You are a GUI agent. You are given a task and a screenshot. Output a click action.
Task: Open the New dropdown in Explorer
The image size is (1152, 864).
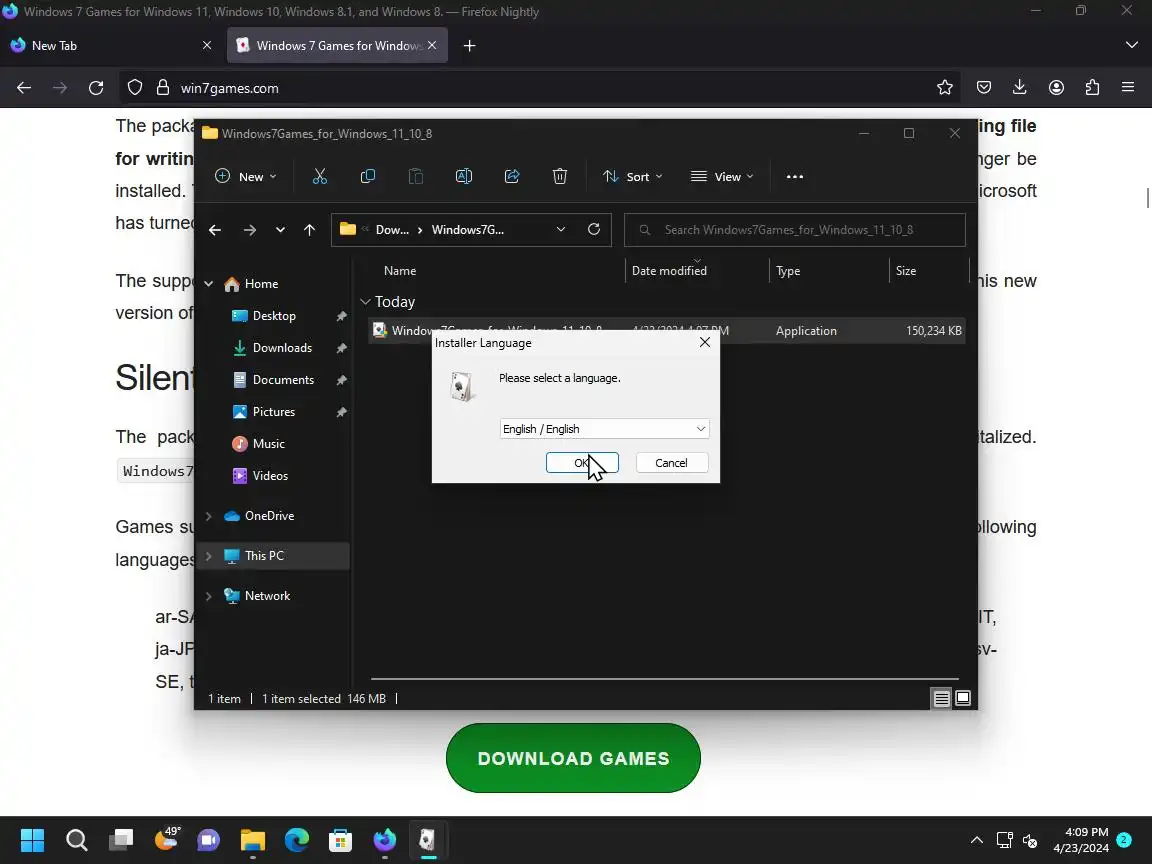click(245, 176)
